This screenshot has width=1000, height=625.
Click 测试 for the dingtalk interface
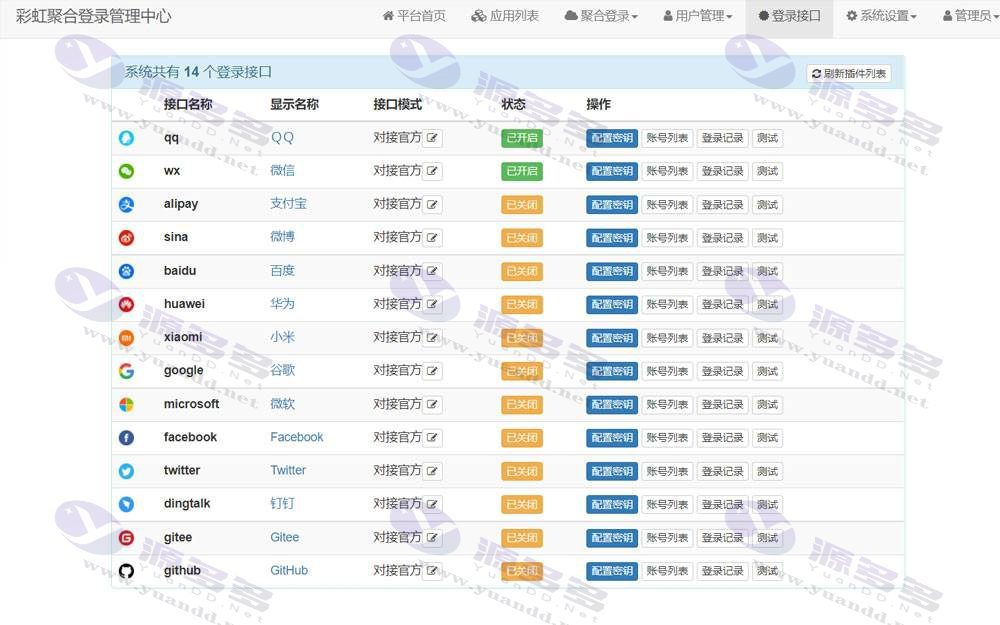click(x=767, y=504)
